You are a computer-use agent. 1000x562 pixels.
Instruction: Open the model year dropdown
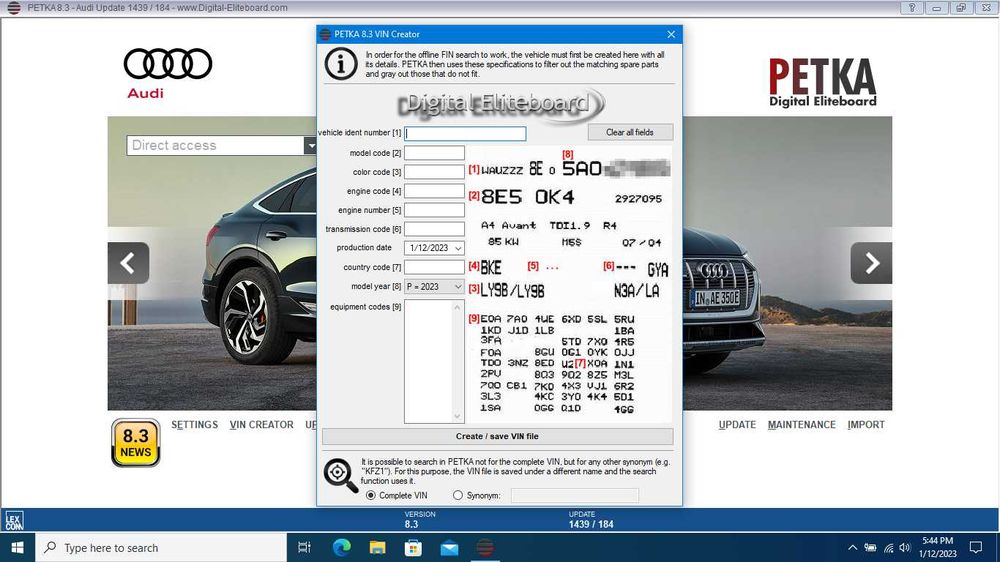point(458,287)
